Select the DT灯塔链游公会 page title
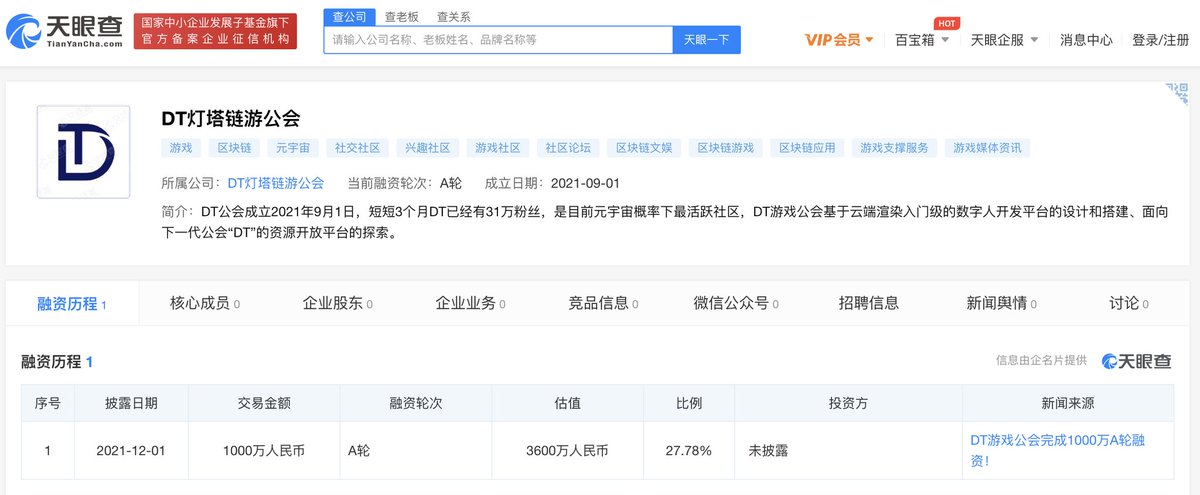 tap(231, 118)
